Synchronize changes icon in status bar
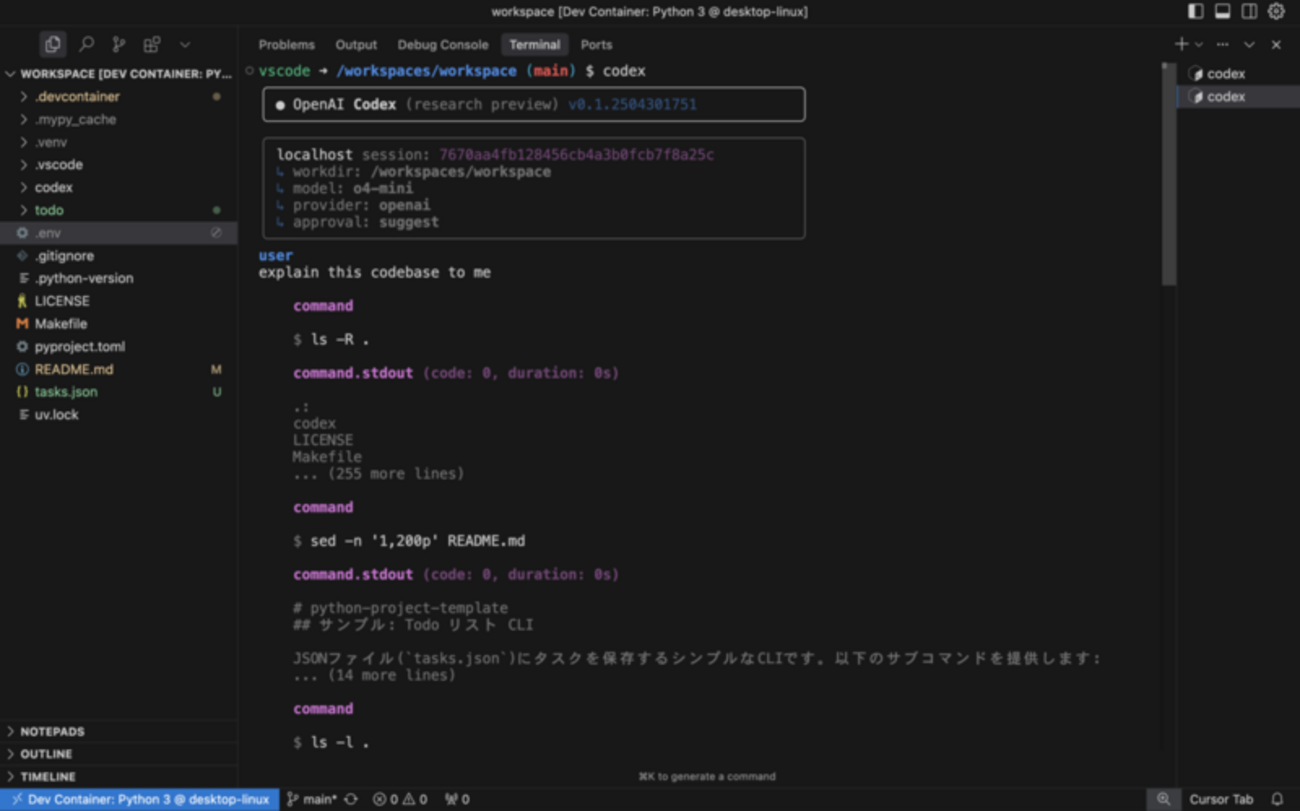The height and width of the screenshot is (811, 1300). [x=351, y=799]
